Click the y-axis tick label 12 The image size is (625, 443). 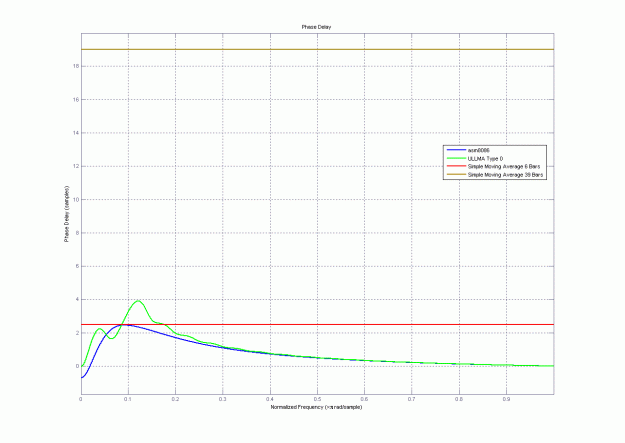(x=76, y=166)
